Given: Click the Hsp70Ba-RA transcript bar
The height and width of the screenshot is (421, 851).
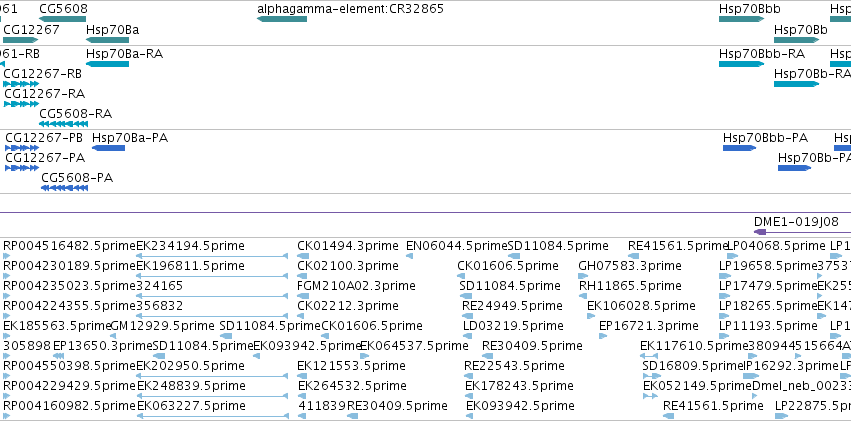Looking at the screenshot, I should [x=107, y=64].
